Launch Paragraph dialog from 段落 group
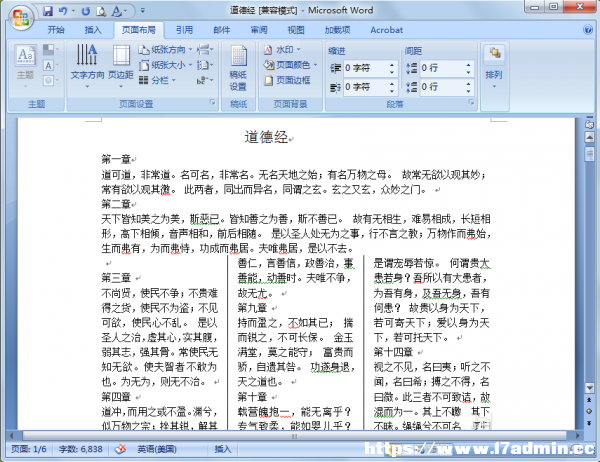The width and height of the screenshot is (600, 462). 471,103
